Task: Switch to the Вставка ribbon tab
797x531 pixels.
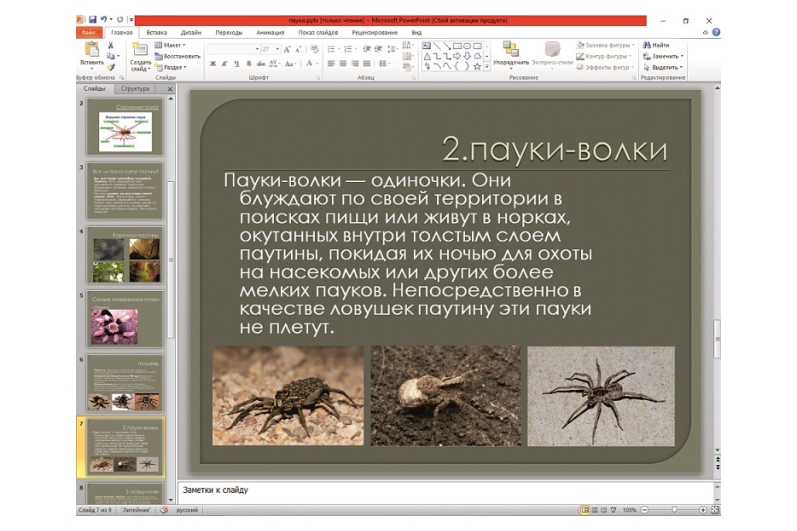Action: 157,32
